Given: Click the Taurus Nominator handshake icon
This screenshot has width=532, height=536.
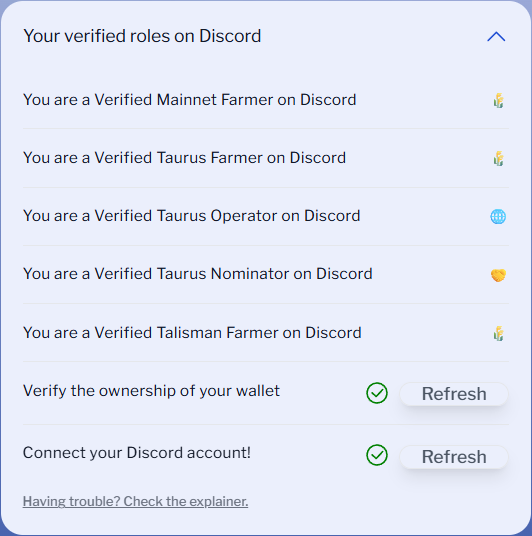Looking at the screenshot, I should pos(498,275).
